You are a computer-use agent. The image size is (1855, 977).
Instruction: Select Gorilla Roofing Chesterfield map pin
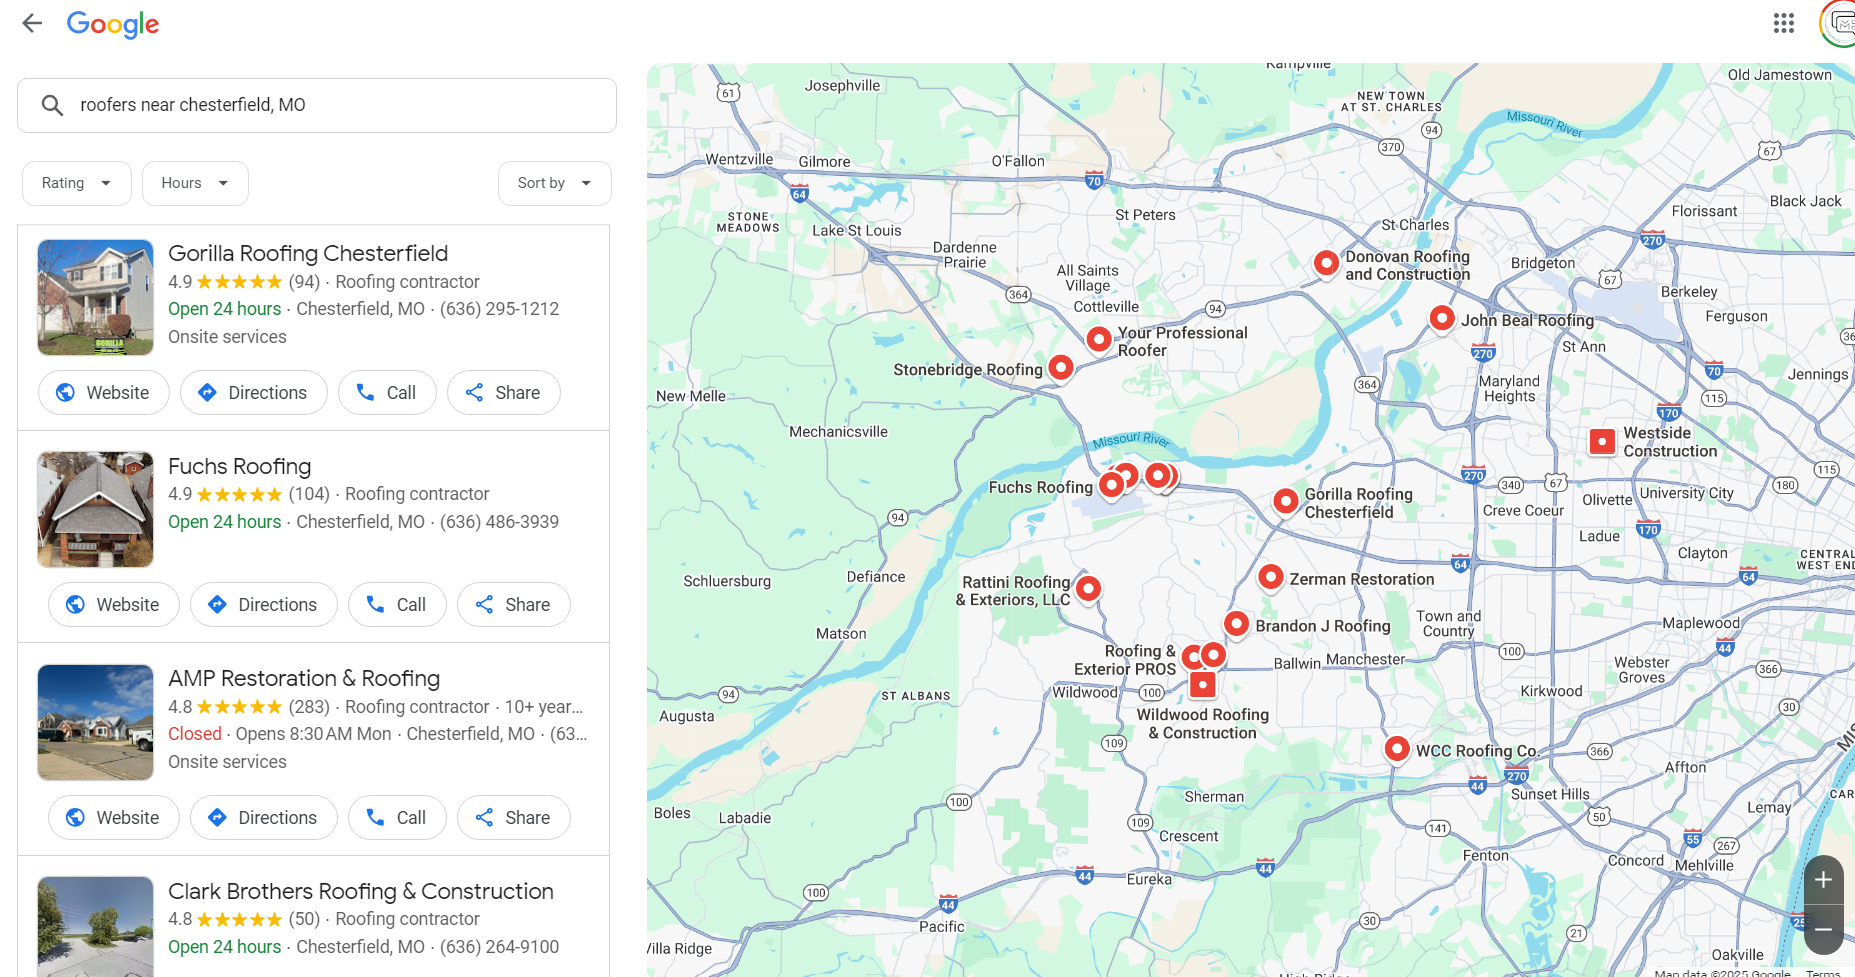(1286, 500)
